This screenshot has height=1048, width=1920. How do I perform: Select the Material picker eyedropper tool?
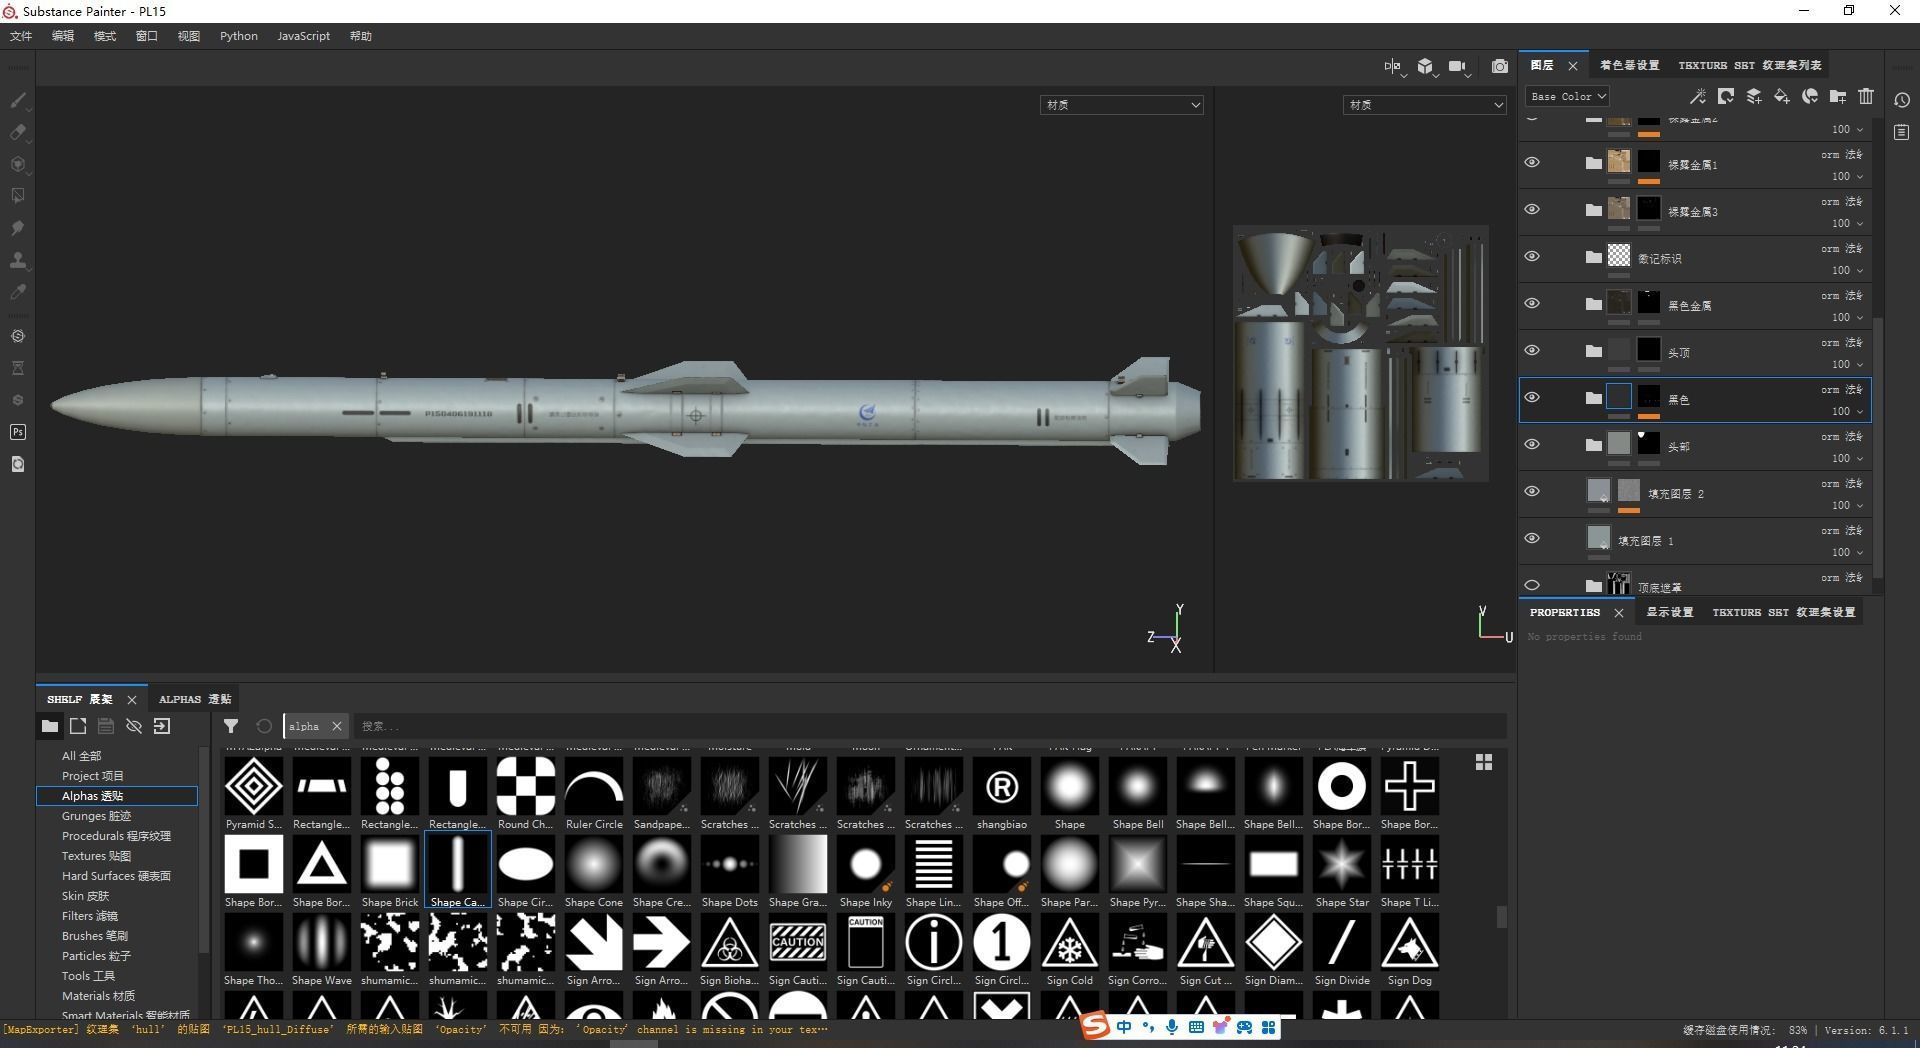tap(17, 292)
